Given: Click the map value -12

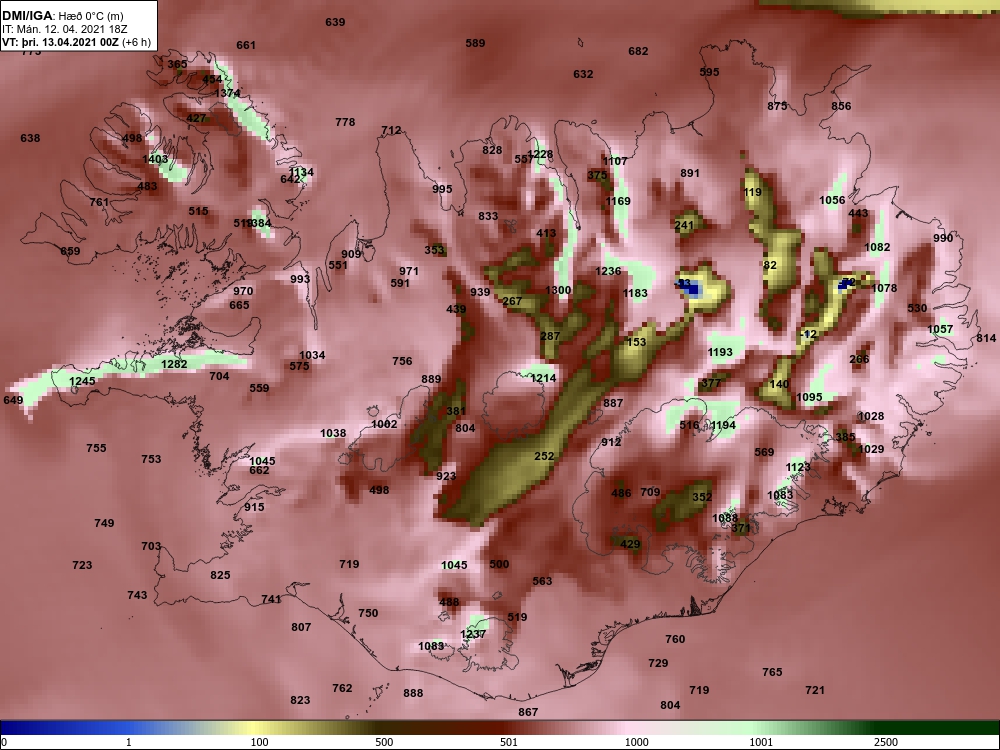Looking at the screenshot, I should point(808,335).
